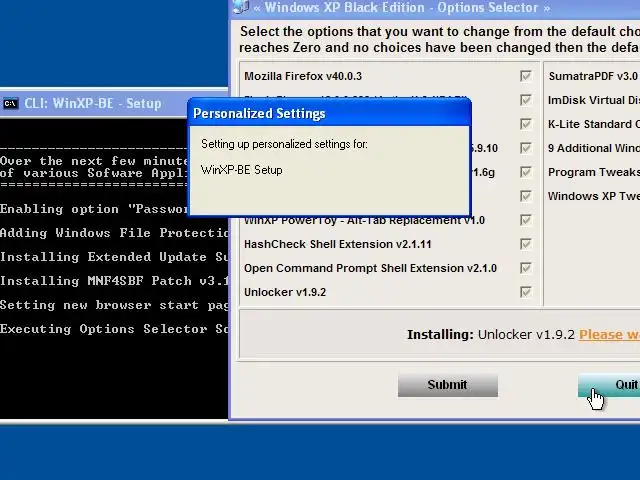Screen dimensions: 640x480
Task: Select the Program Tweaks entry
Action: click(594, 172)
